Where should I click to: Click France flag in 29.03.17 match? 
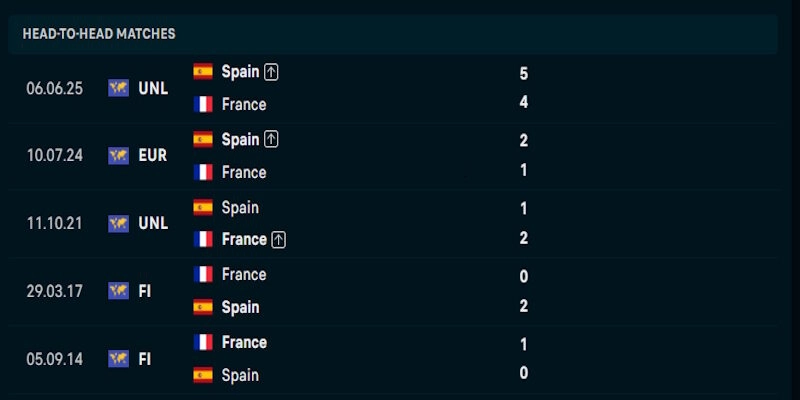point(203,274)
